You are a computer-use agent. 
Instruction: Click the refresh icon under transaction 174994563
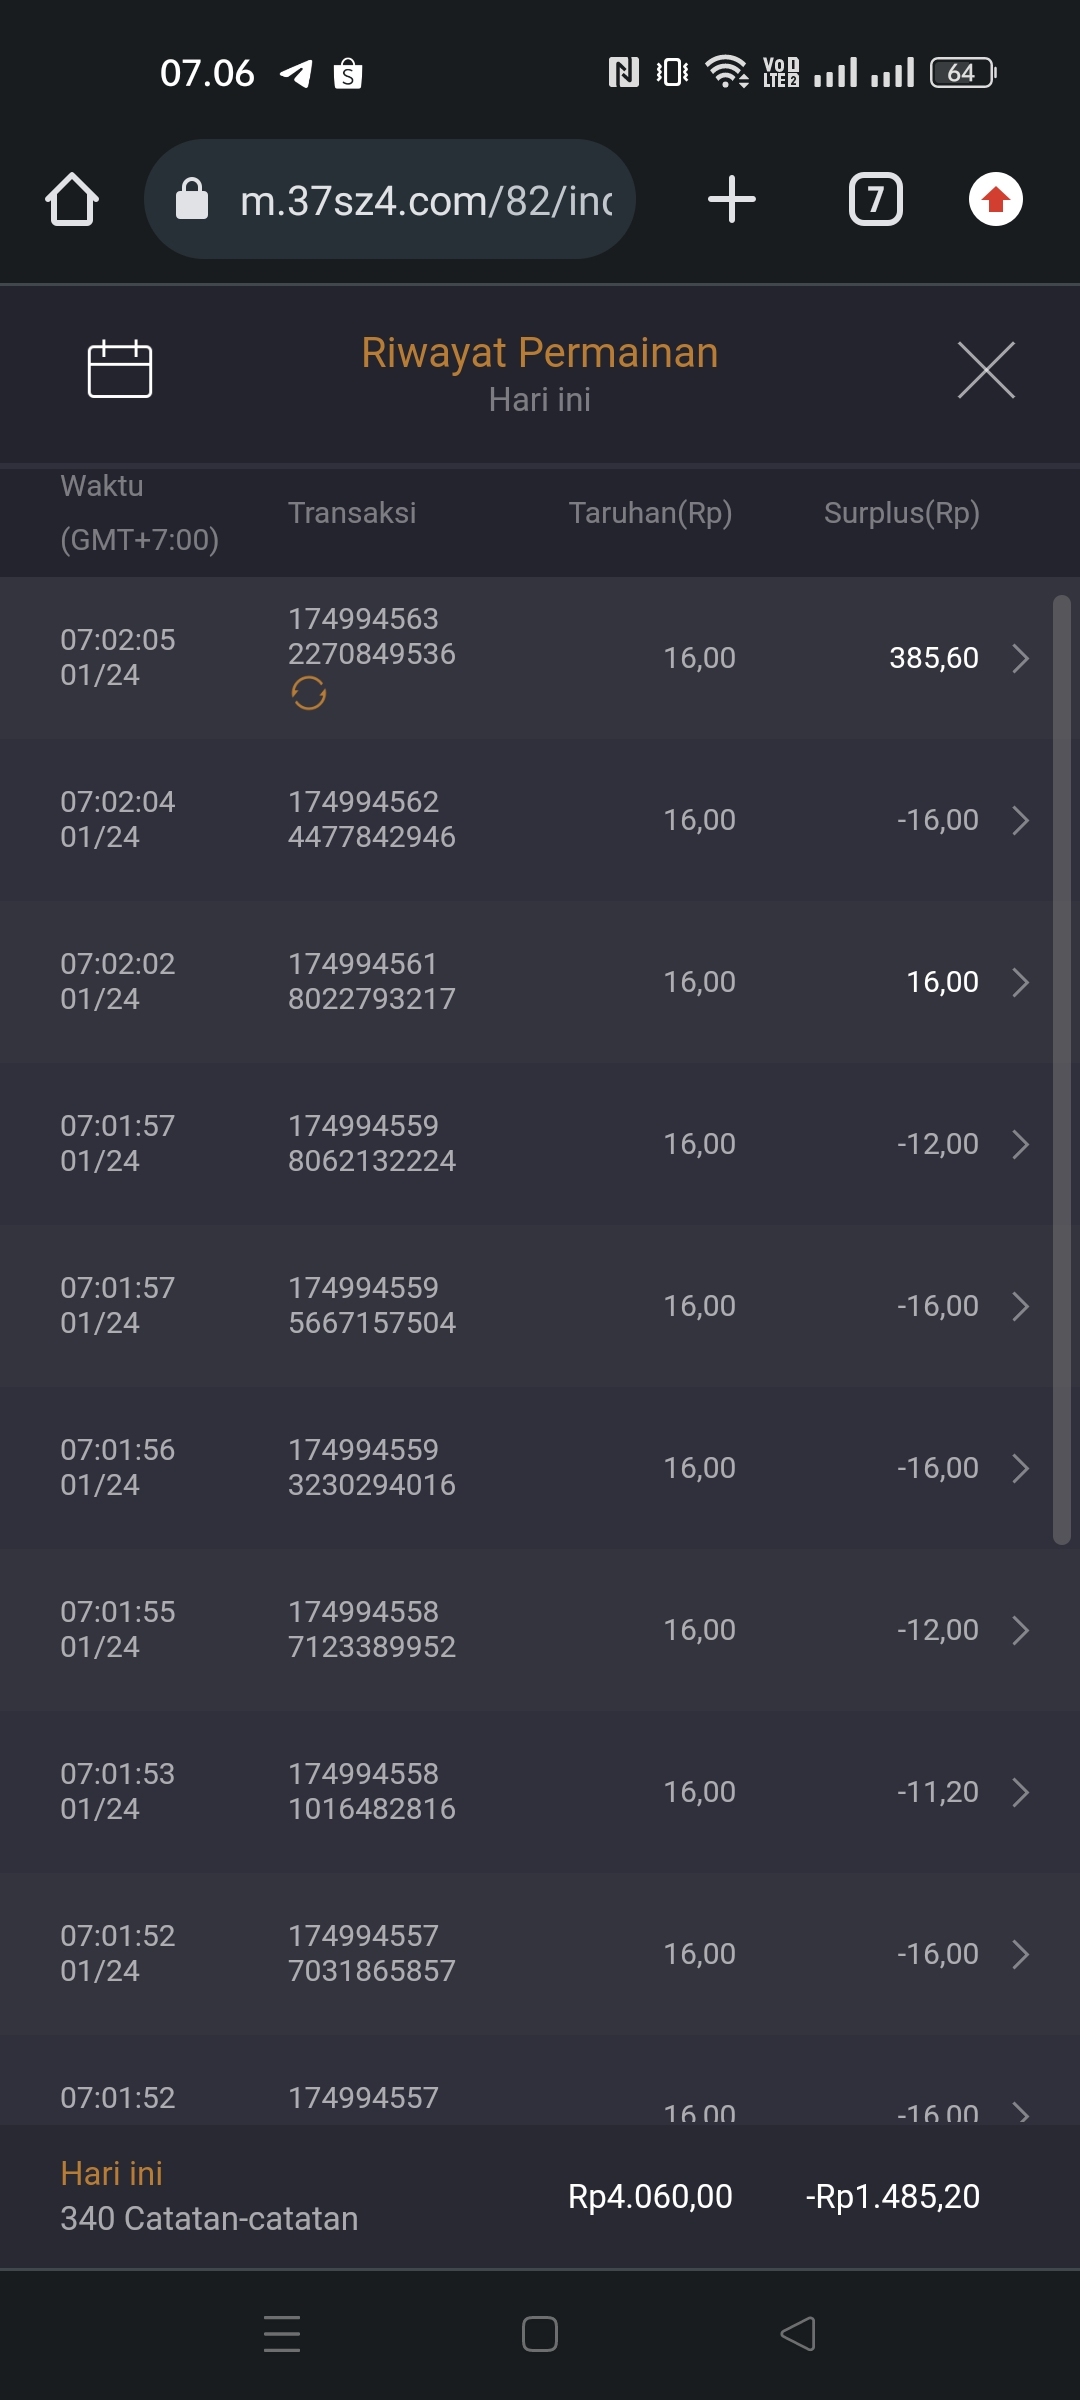pyautogui.click(x=308, y=693)
